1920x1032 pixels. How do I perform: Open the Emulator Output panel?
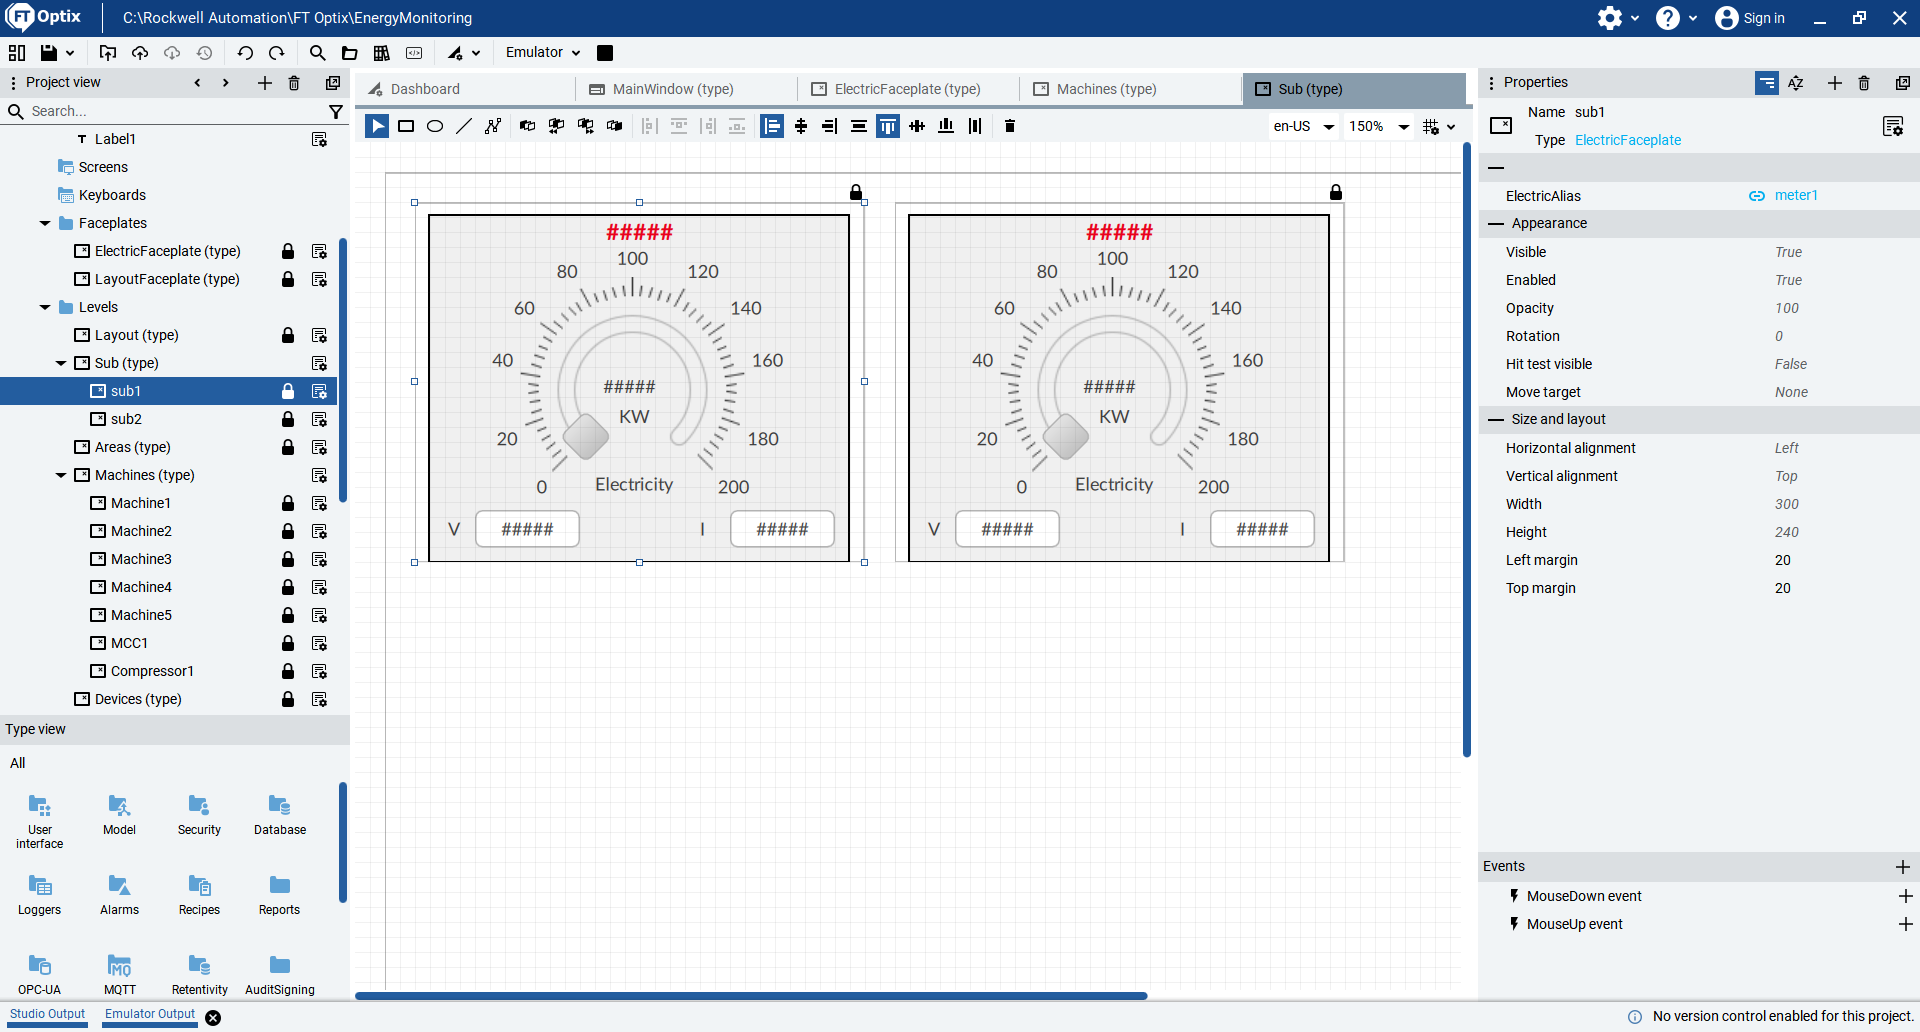pos(150,1014)
